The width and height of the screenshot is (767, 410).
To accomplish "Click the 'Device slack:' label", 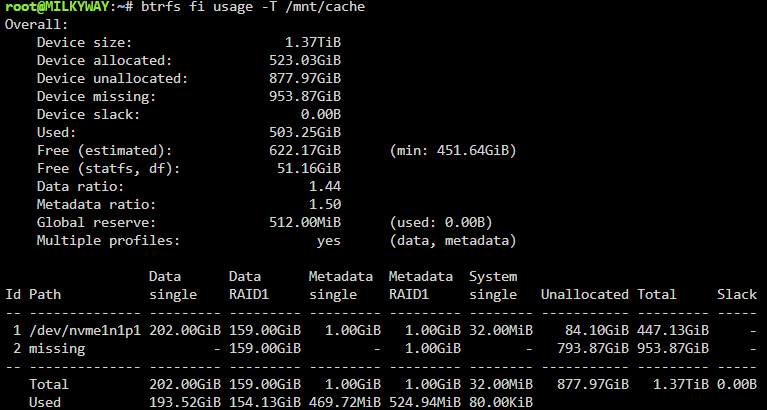I will tap(89, 114).
